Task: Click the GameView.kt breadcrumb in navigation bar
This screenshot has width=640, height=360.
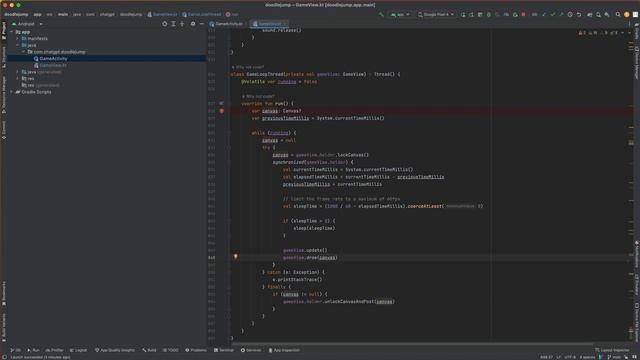Action: pos(162,14)
